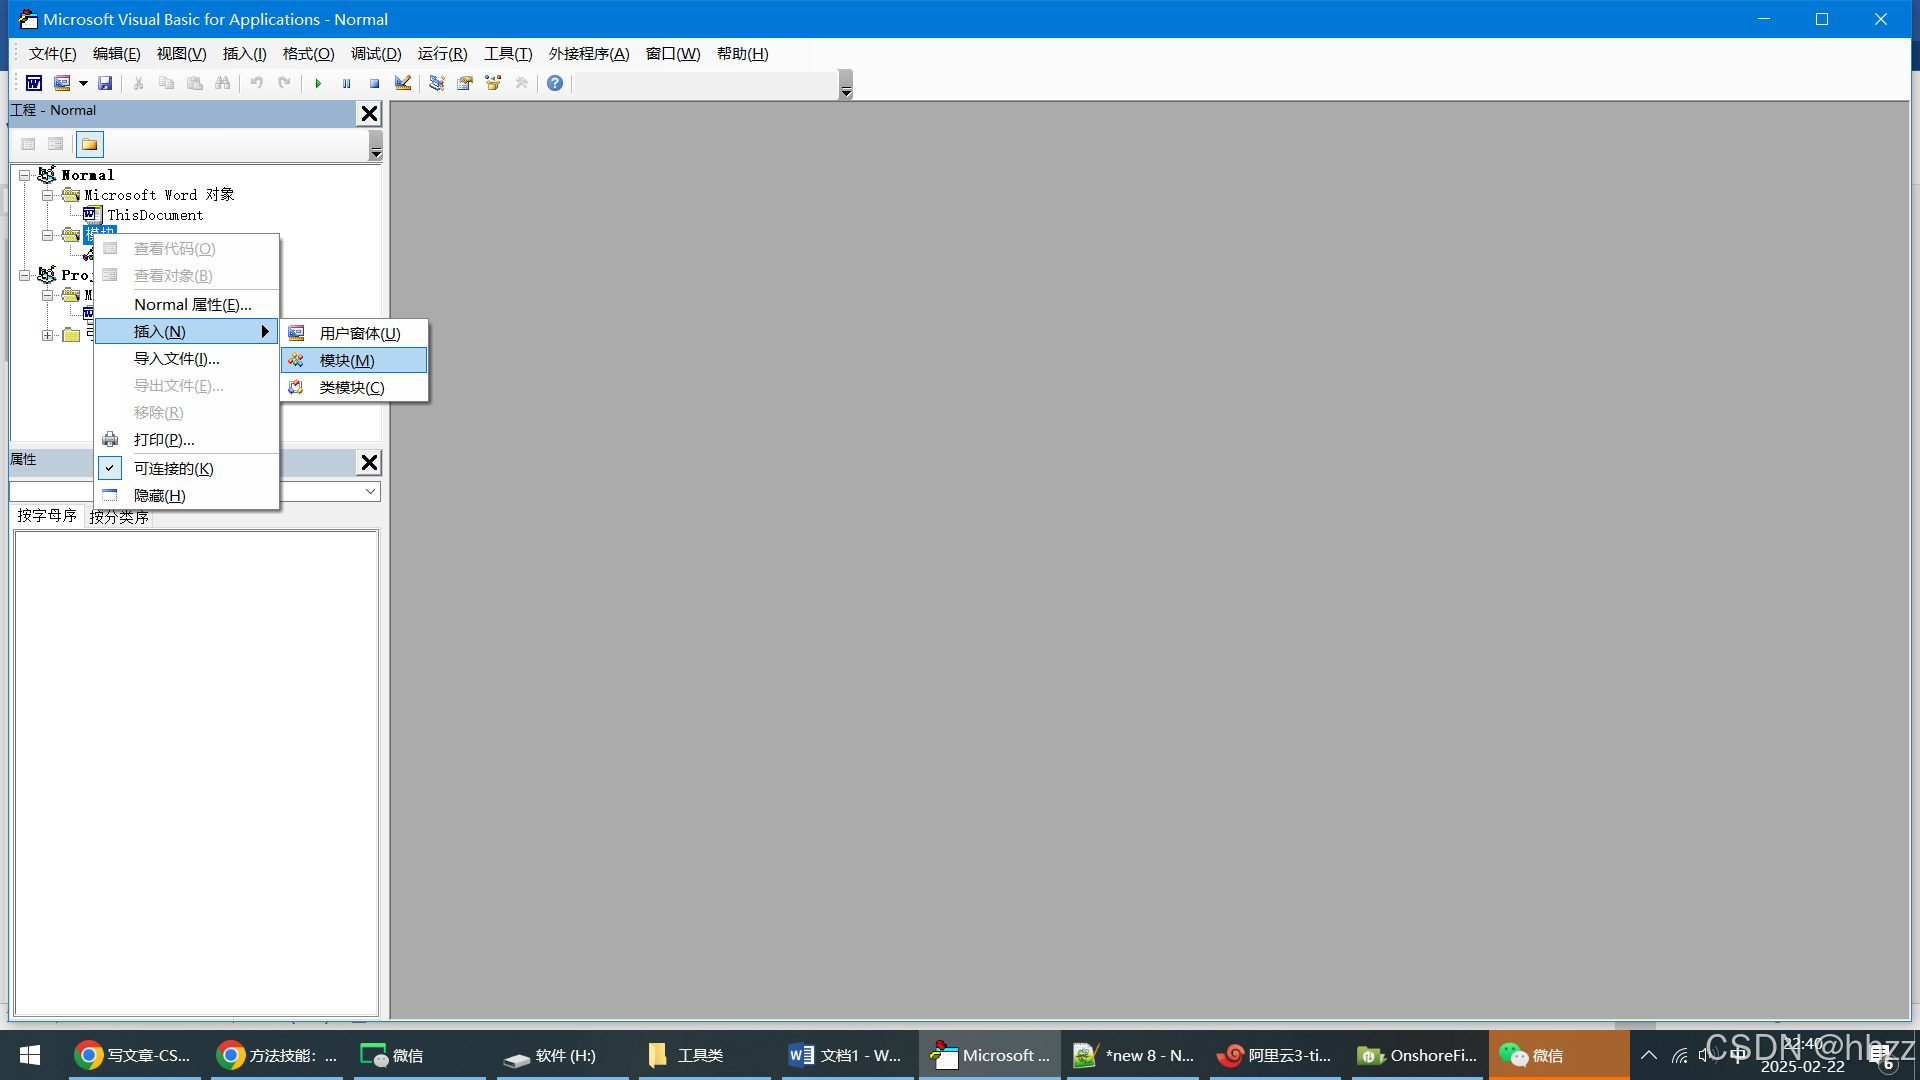Click the View Microsoft Word toolbar icon

pyautogui.click(x=34, y=83)
